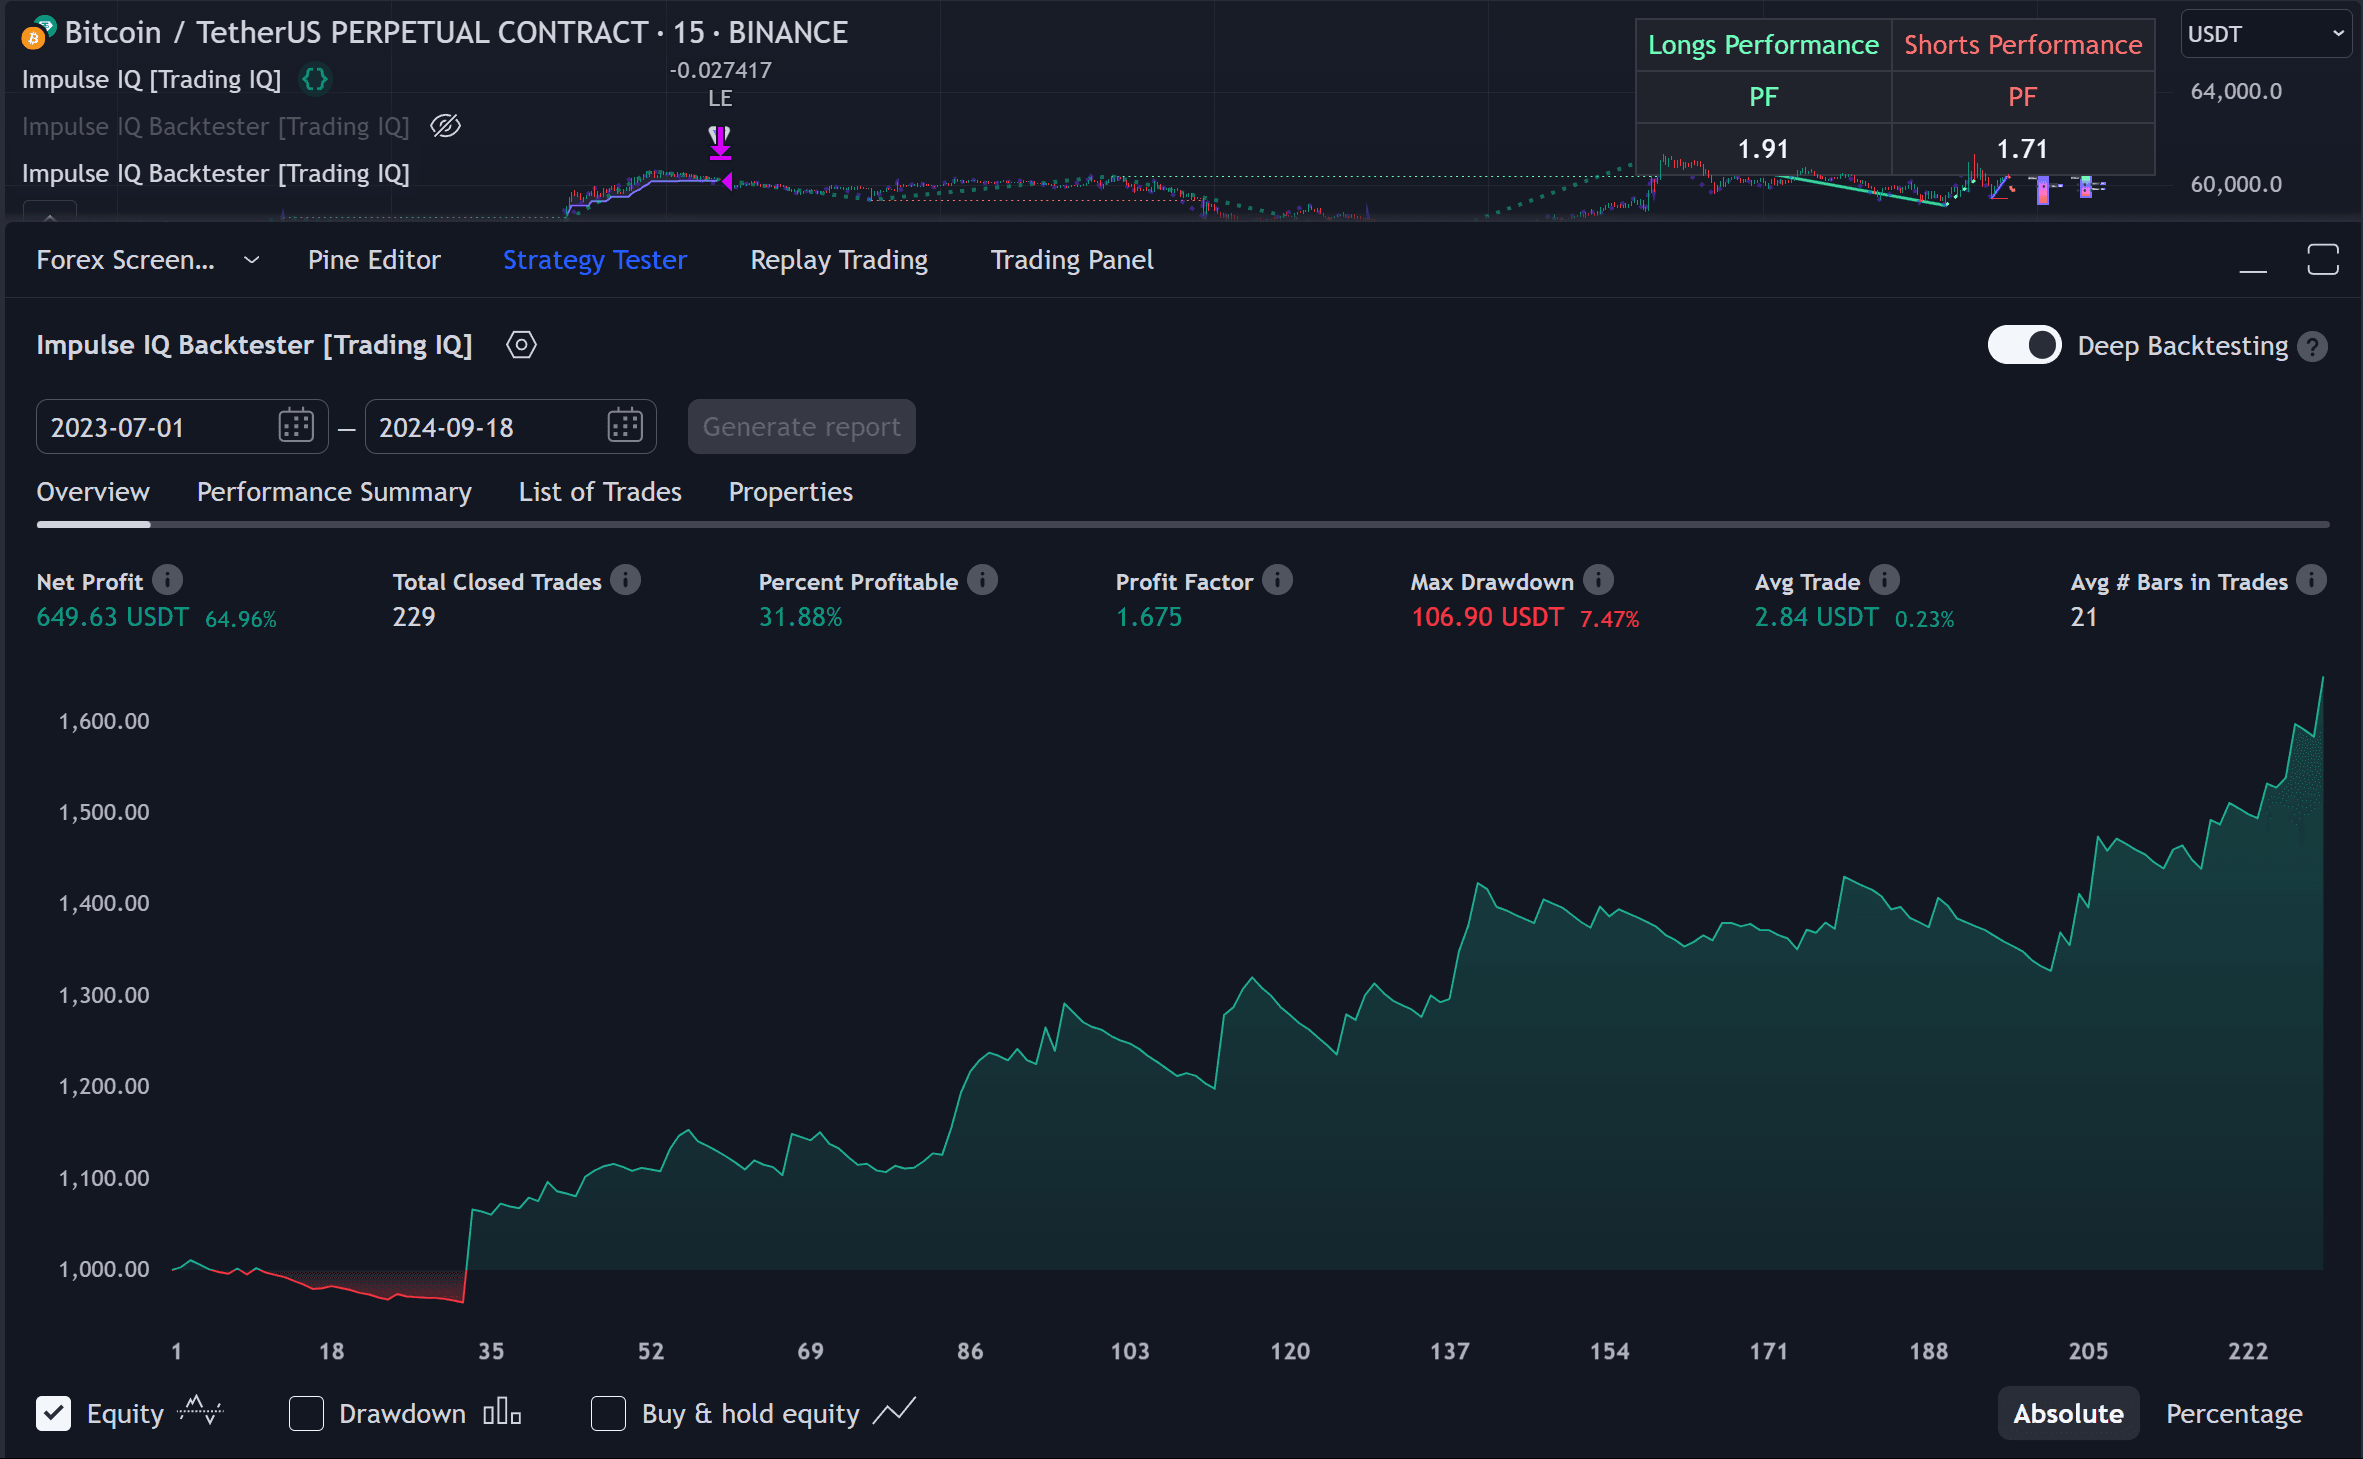The width and height of the screenshot is (2363, 1459).
Task: Click Shorts PF value 1.71
Action: click(x=2022, y=149)
